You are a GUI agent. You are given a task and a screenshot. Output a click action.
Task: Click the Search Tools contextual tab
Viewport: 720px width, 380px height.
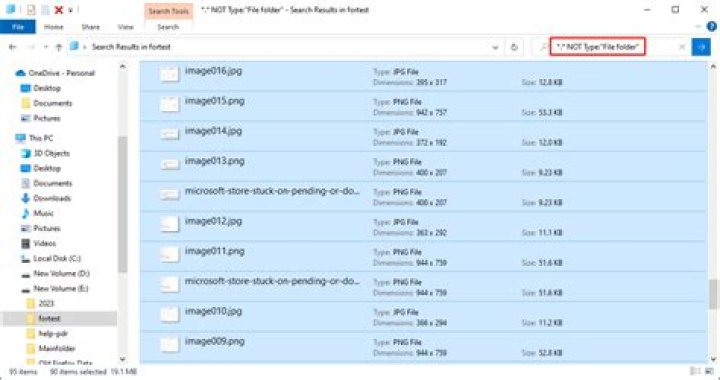[169, 11]
